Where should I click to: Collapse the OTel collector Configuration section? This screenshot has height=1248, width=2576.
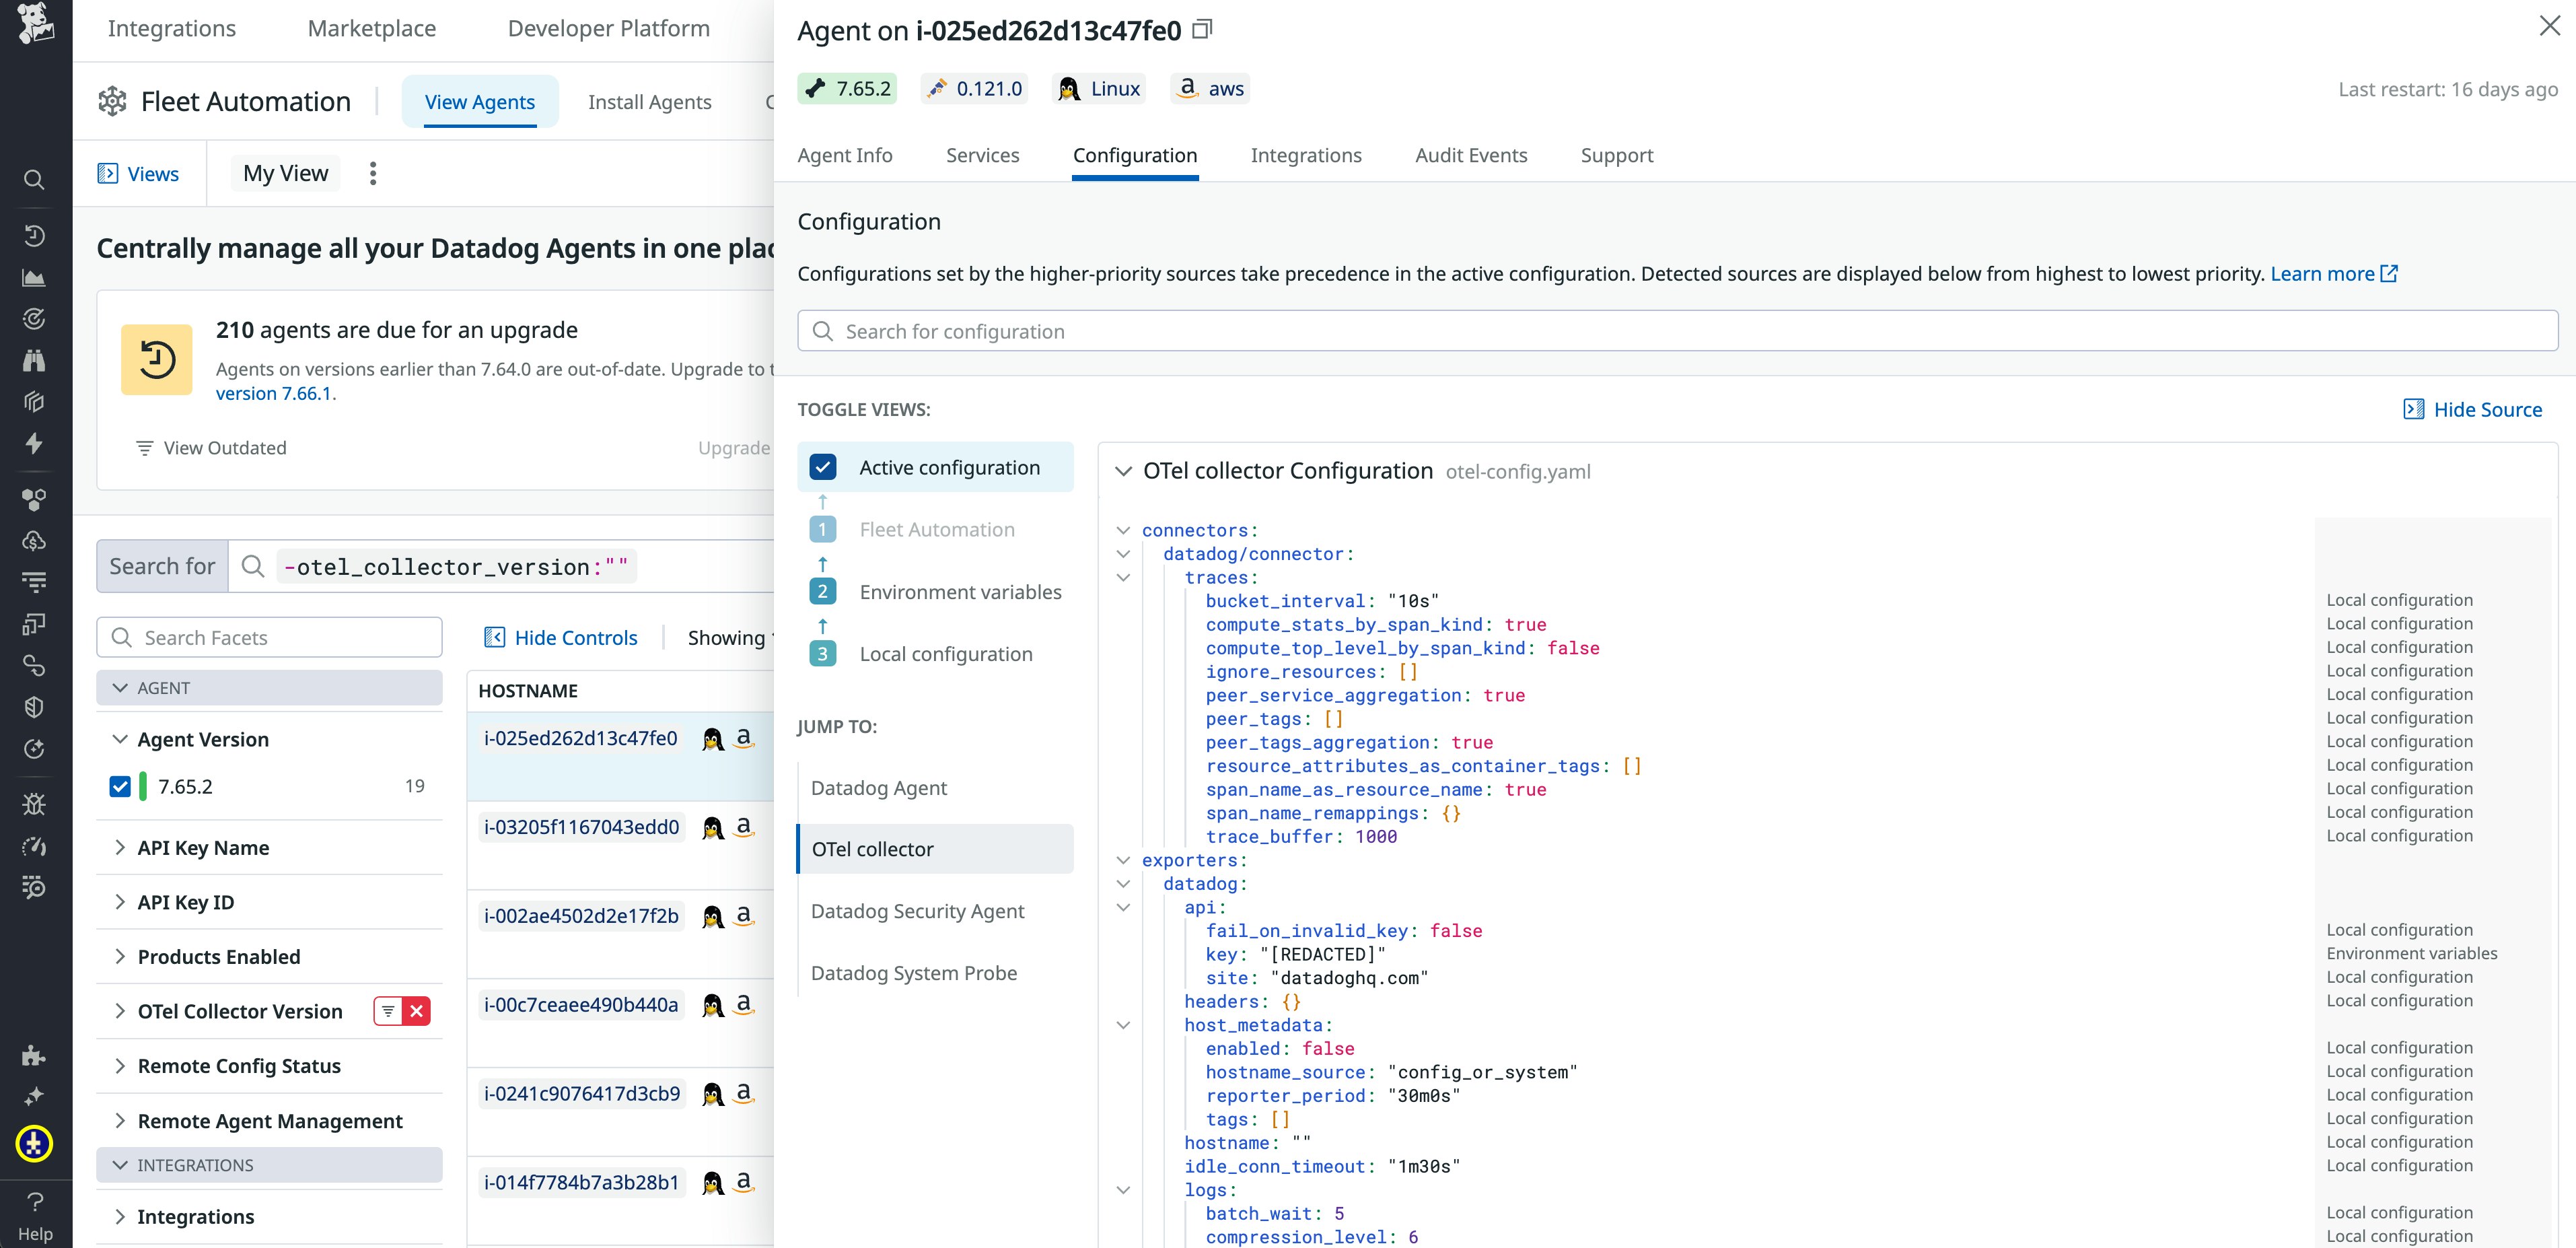tap(1123, 471)
